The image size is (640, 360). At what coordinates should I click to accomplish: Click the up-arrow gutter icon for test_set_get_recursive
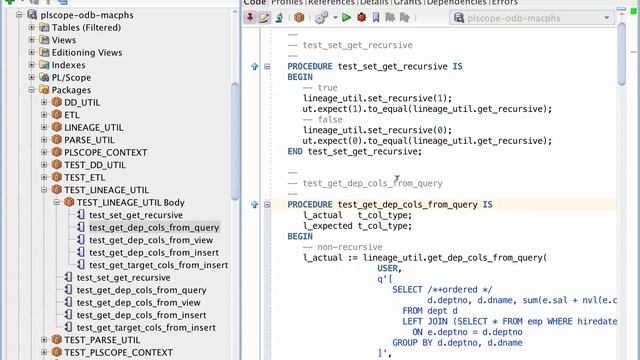255,66
